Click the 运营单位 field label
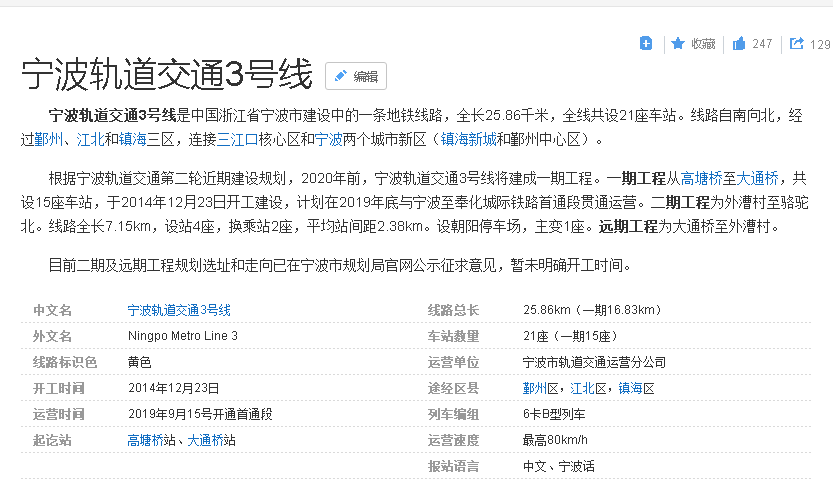833x487 pixels. click(x=453, y=362)
